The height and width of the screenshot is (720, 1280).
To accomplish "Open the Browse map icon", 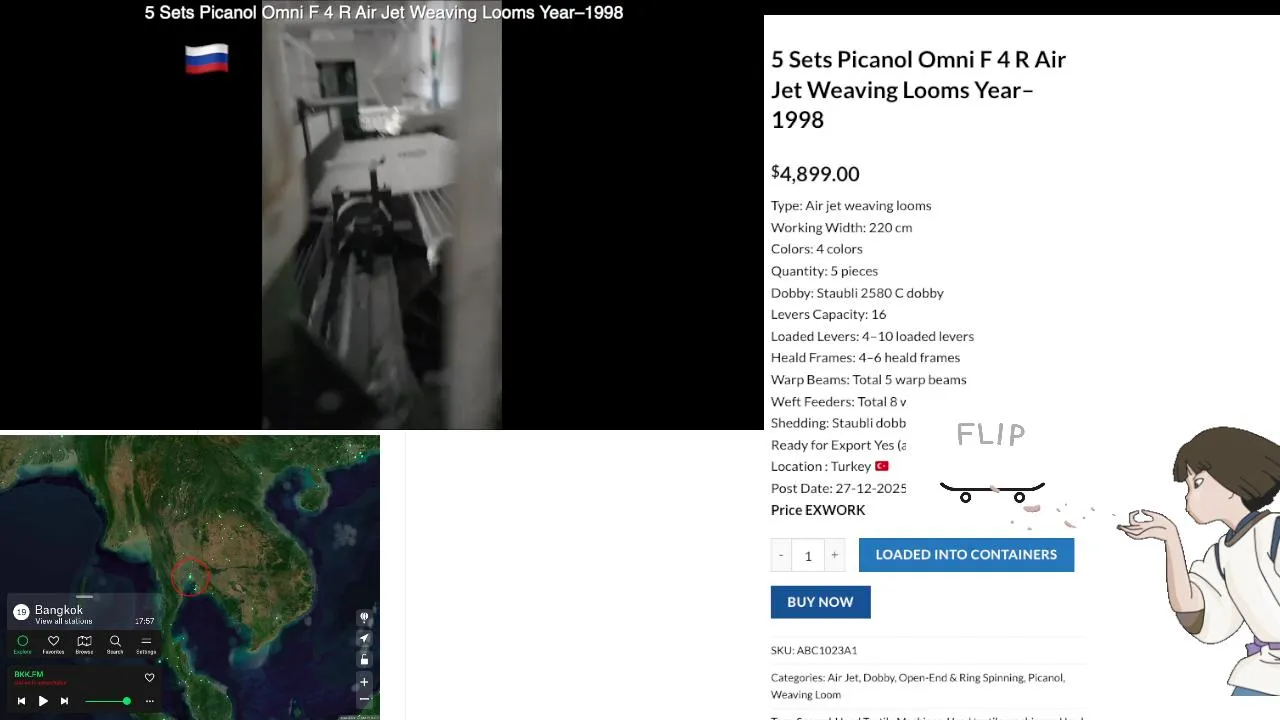I will point(84,644).
